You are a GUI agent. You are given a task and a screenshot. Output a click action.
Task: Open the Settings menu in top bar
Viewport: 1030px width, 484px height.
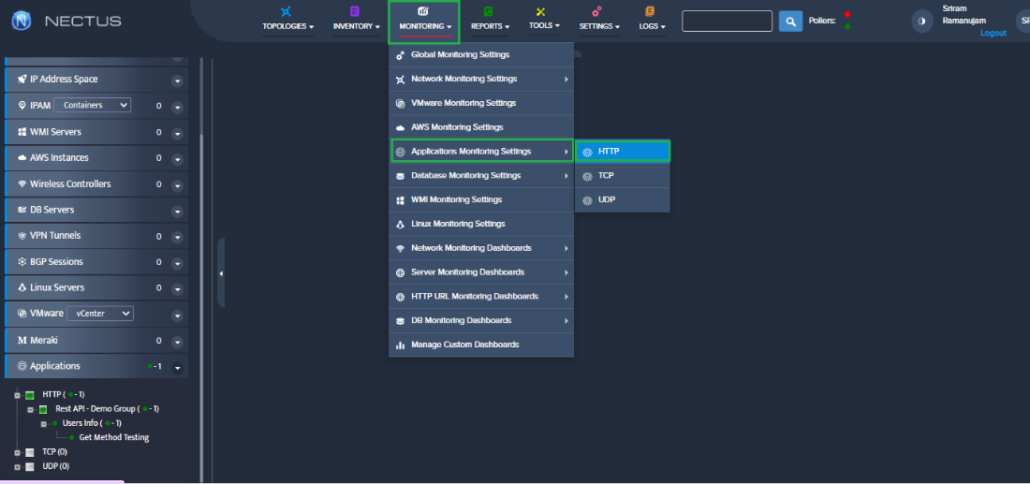599,19
